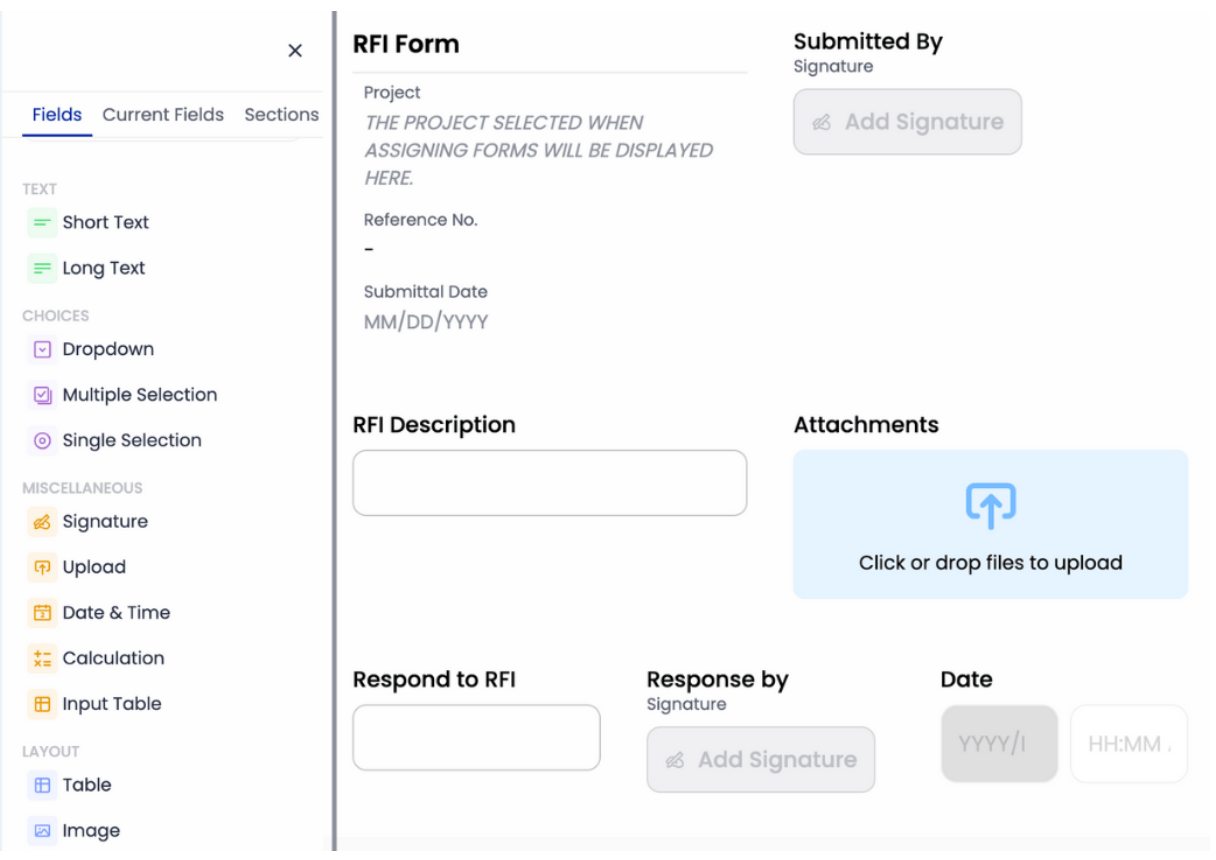Click Add Signature under Submitted By

click(908, 122)
